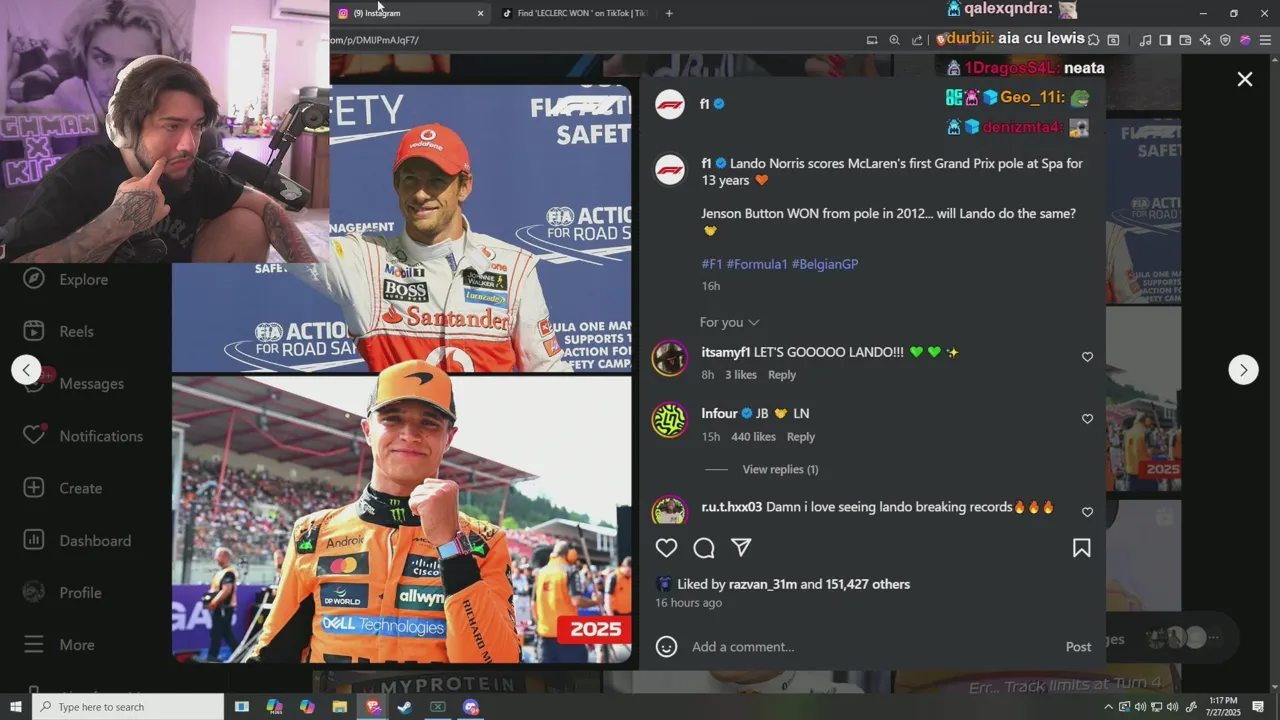The width and height of the screenshot is (1280, 720).
Task: Open the browser media music-note control
Action: click(x=1145, y=40)
